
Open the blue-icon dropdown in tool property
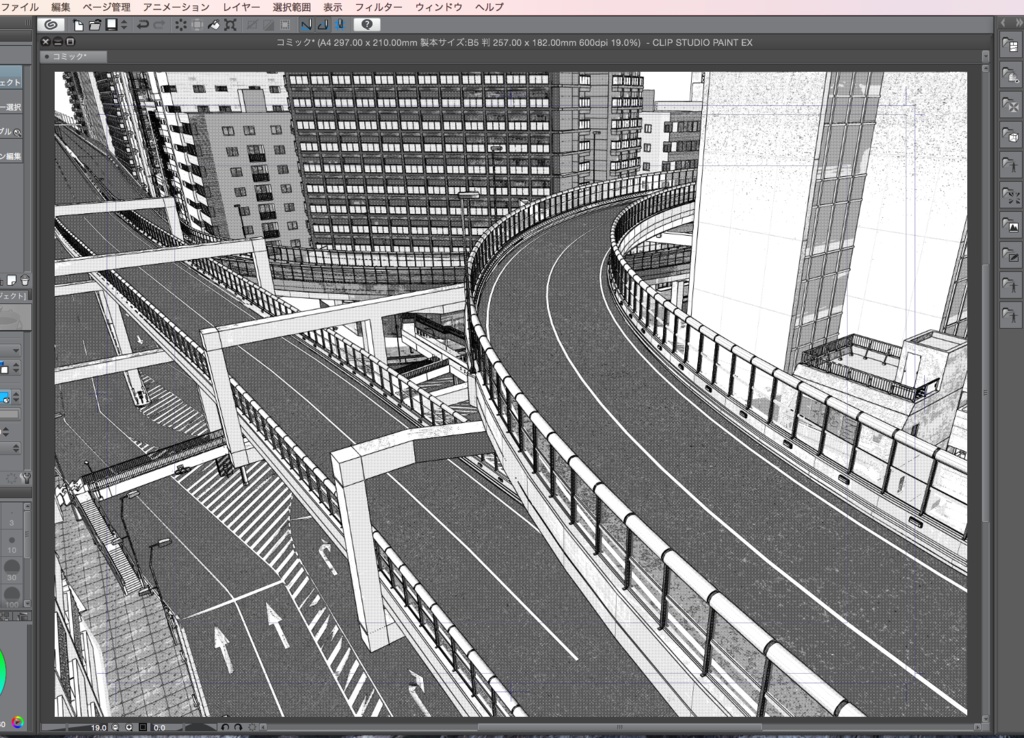point(16,397)
